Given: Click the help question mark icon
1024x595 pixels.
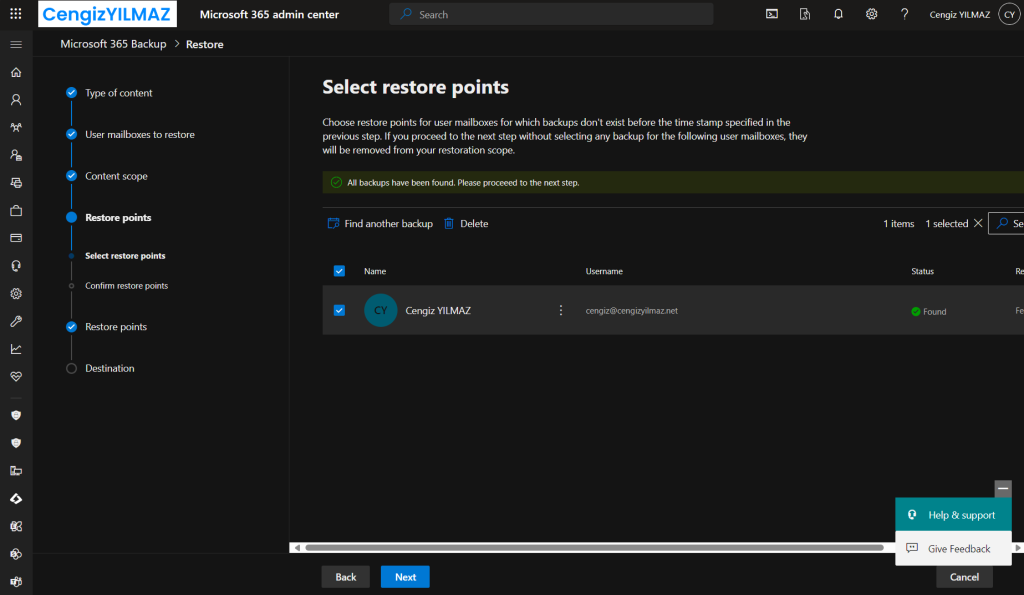Looking at the screenshot, I should (904, 14).
